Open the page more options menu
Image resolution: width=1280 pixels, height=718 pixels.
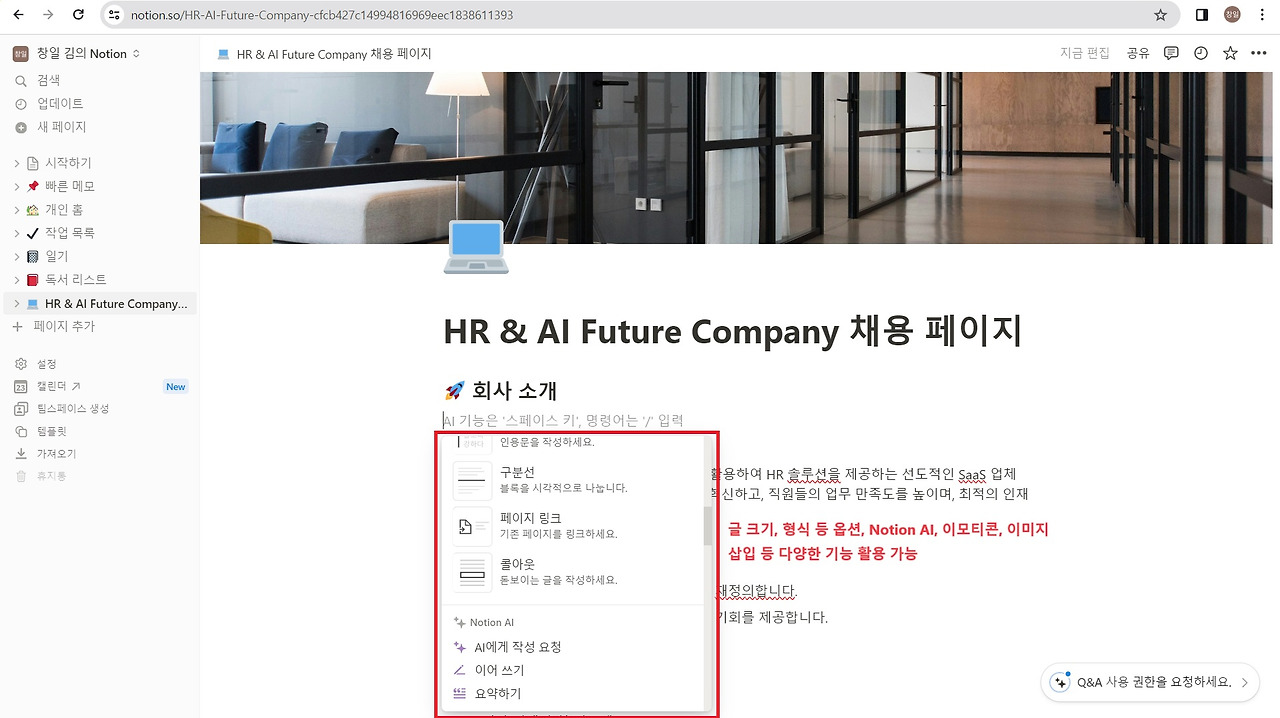[1258, 54]
